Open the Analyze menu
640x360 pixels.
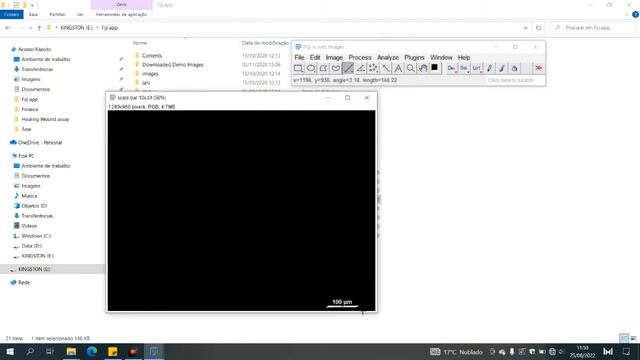(388, 58)
